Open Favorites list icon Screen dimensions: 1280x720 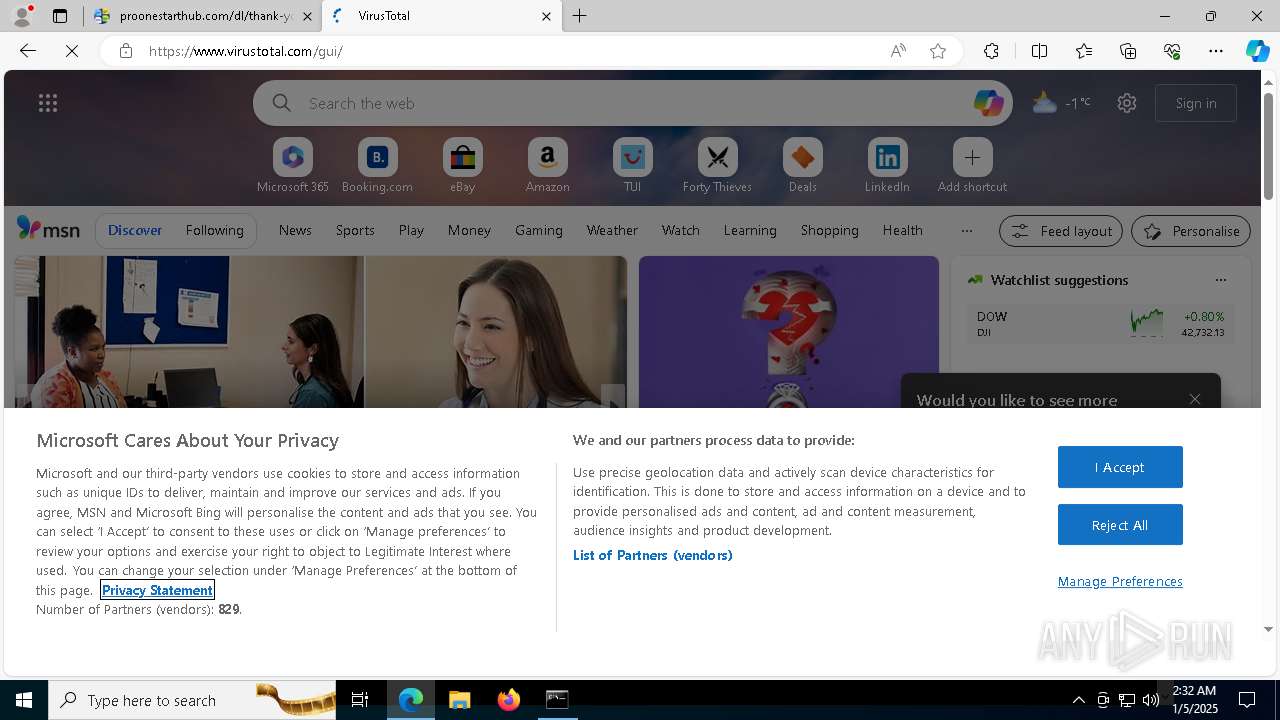[x=1084, y=51]
